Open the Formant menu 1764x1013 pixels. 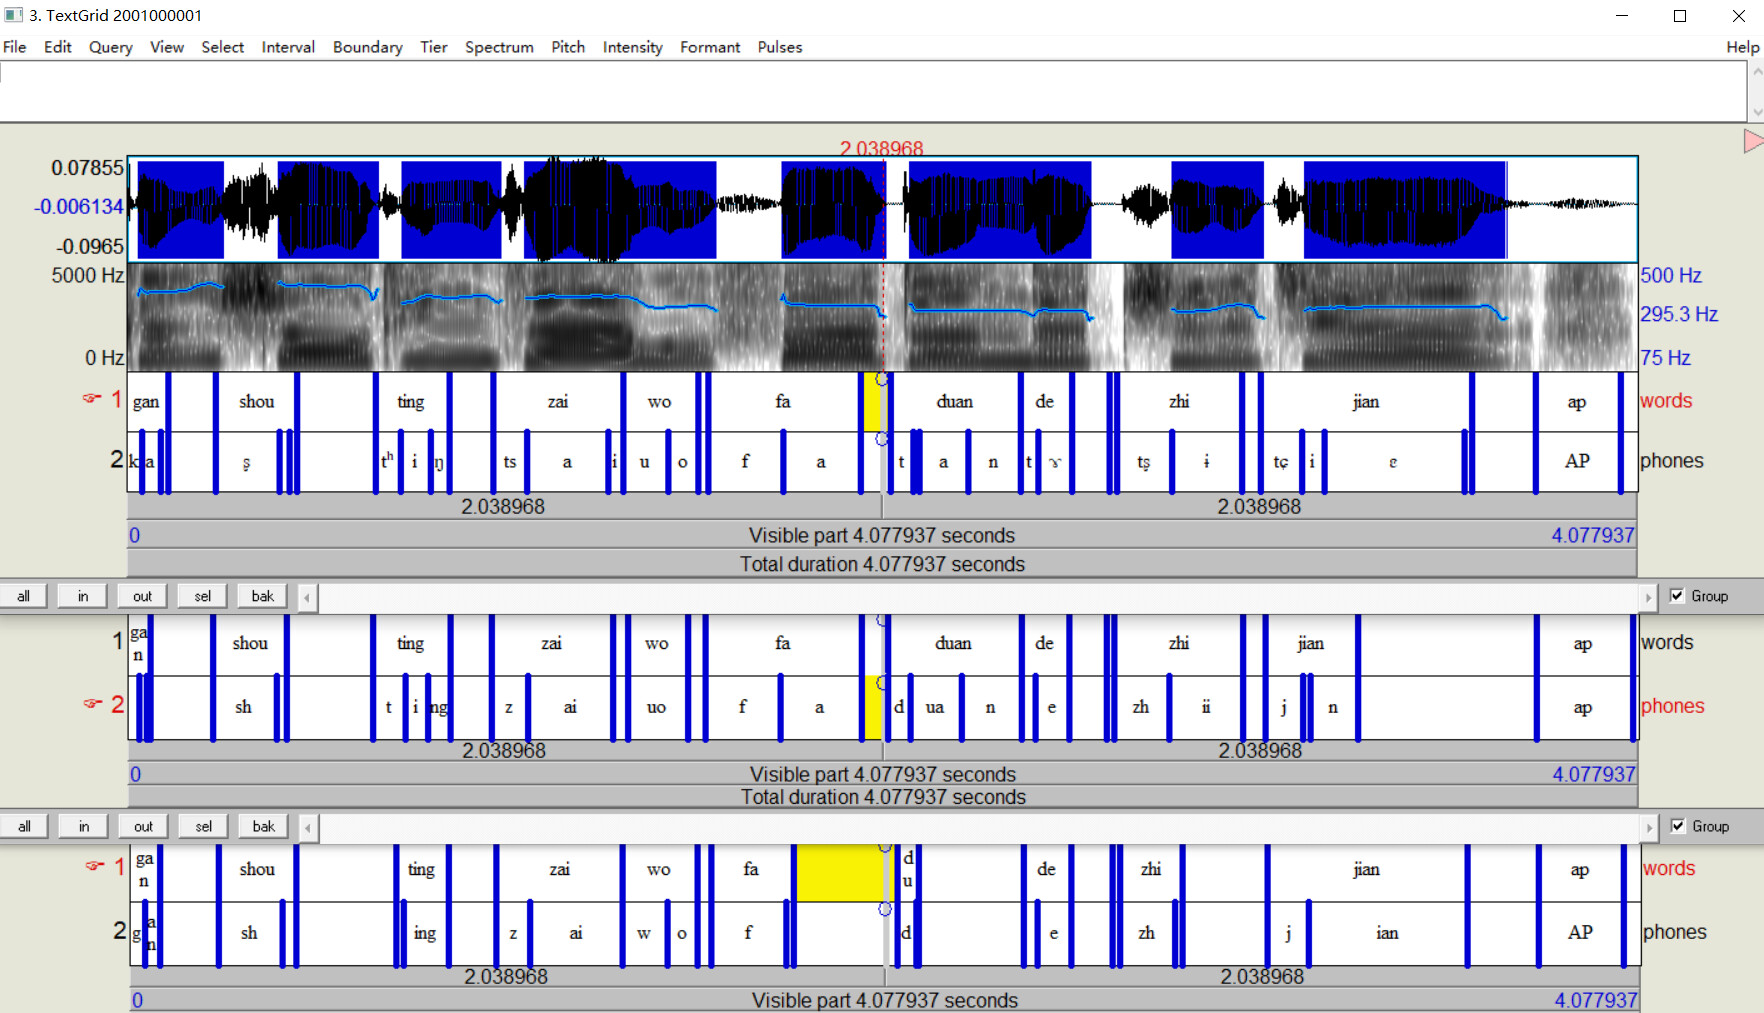tap(710, 47)
